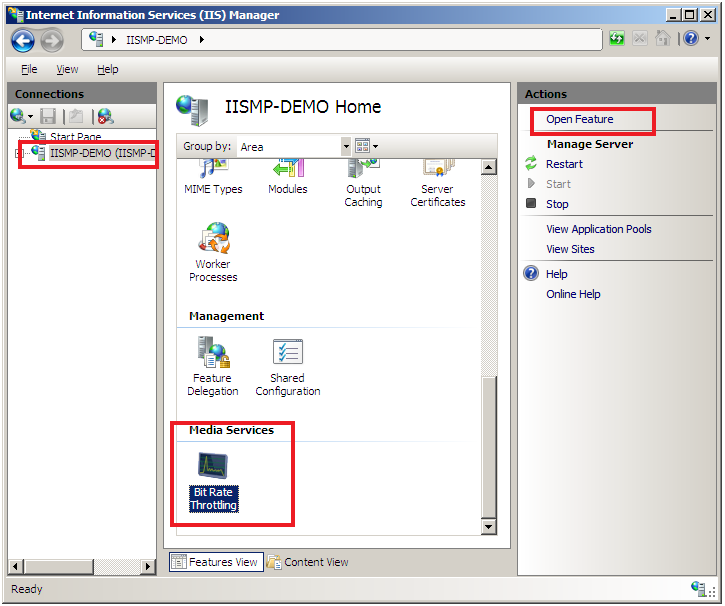The width and height of the screenshot is (725, 606).
Task: Click Start in Manage Server
Action: pyautogui.click(x=558, y=184)
